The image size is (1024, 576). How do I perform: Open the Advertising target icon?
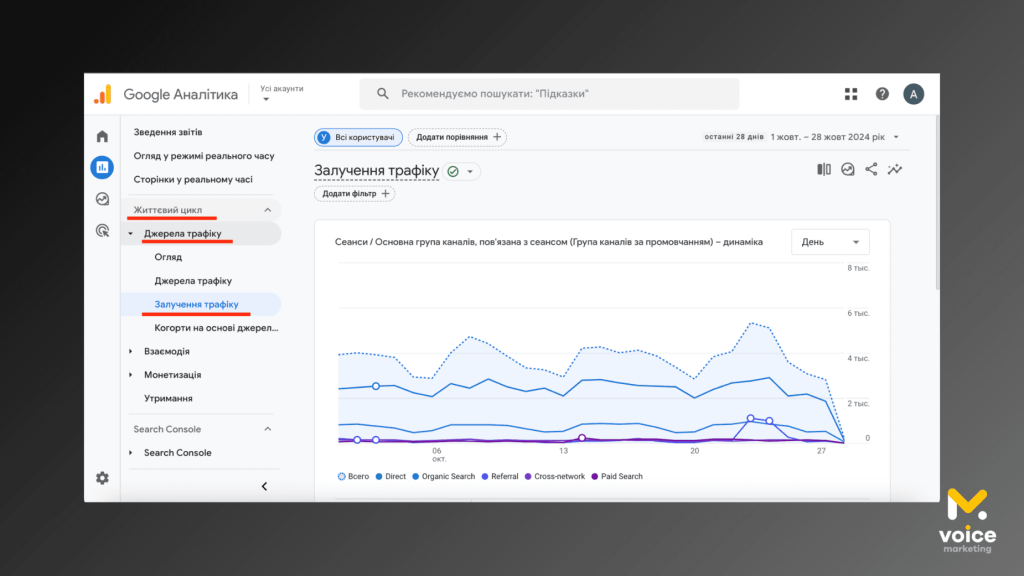coord(102,230)
